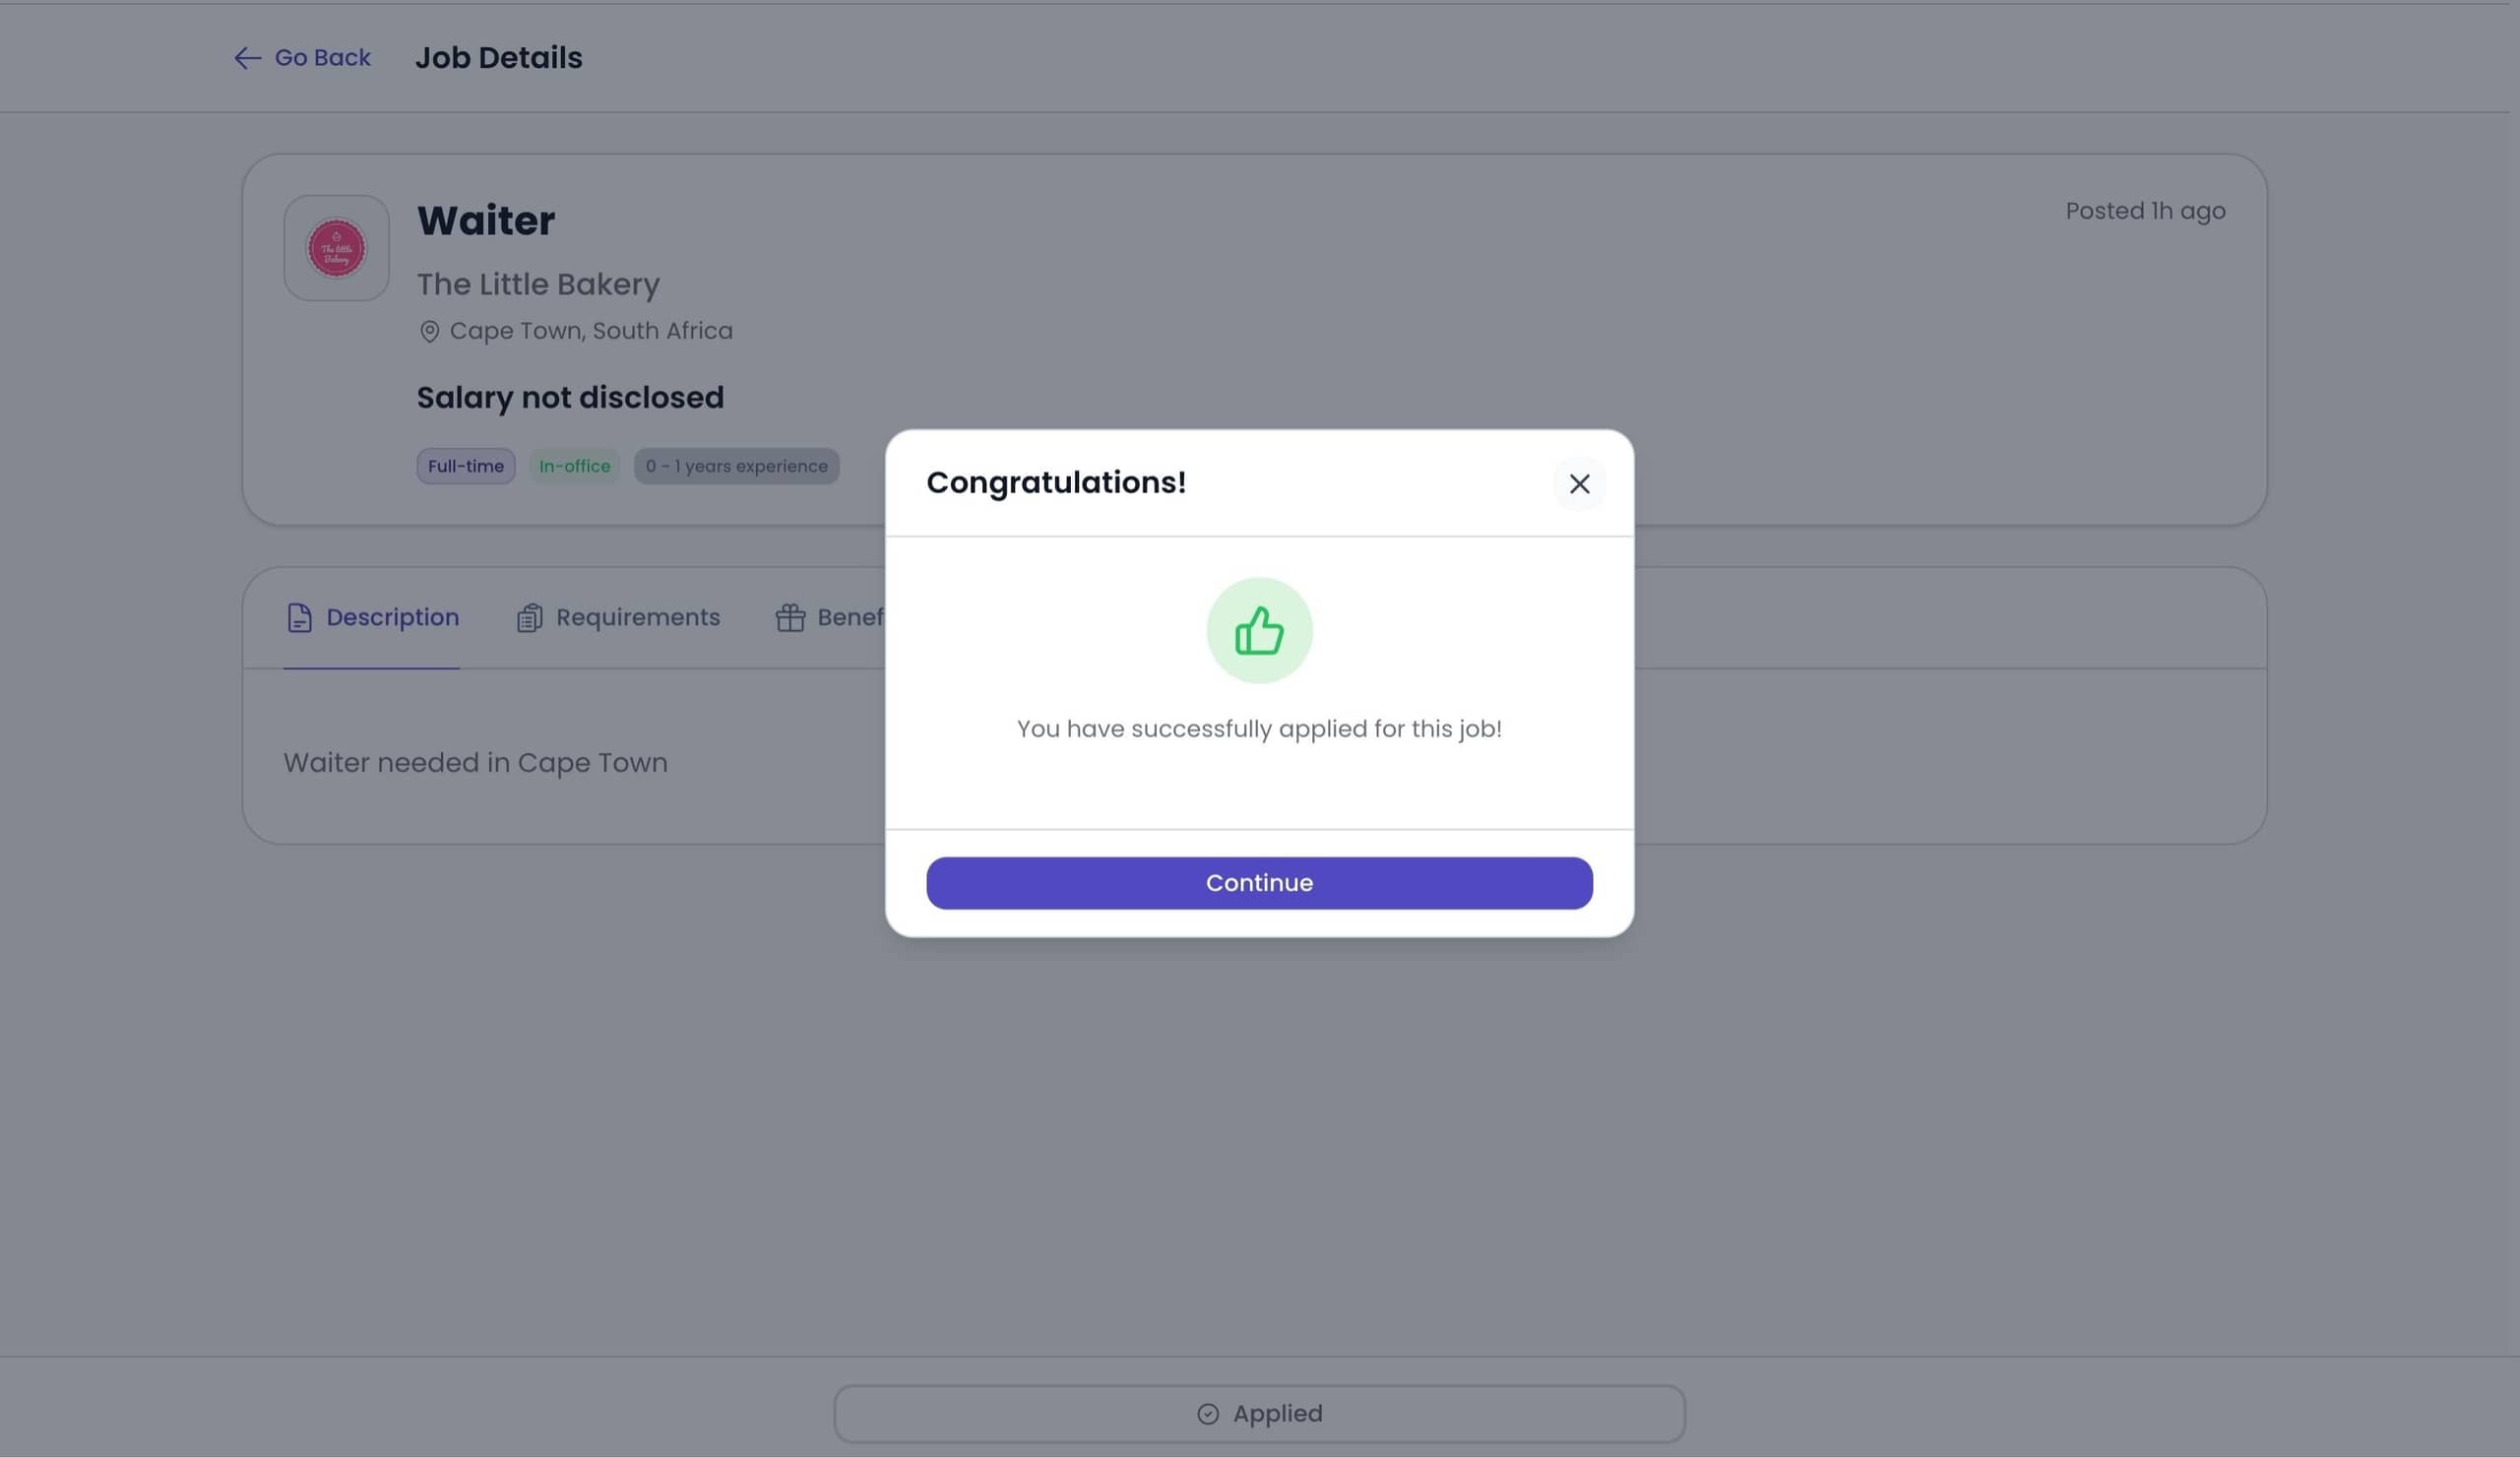The width and height of the screenshot is (2520, 1458).
Task: Click the location pin icon near Cape Town
Action: point(430,331)
